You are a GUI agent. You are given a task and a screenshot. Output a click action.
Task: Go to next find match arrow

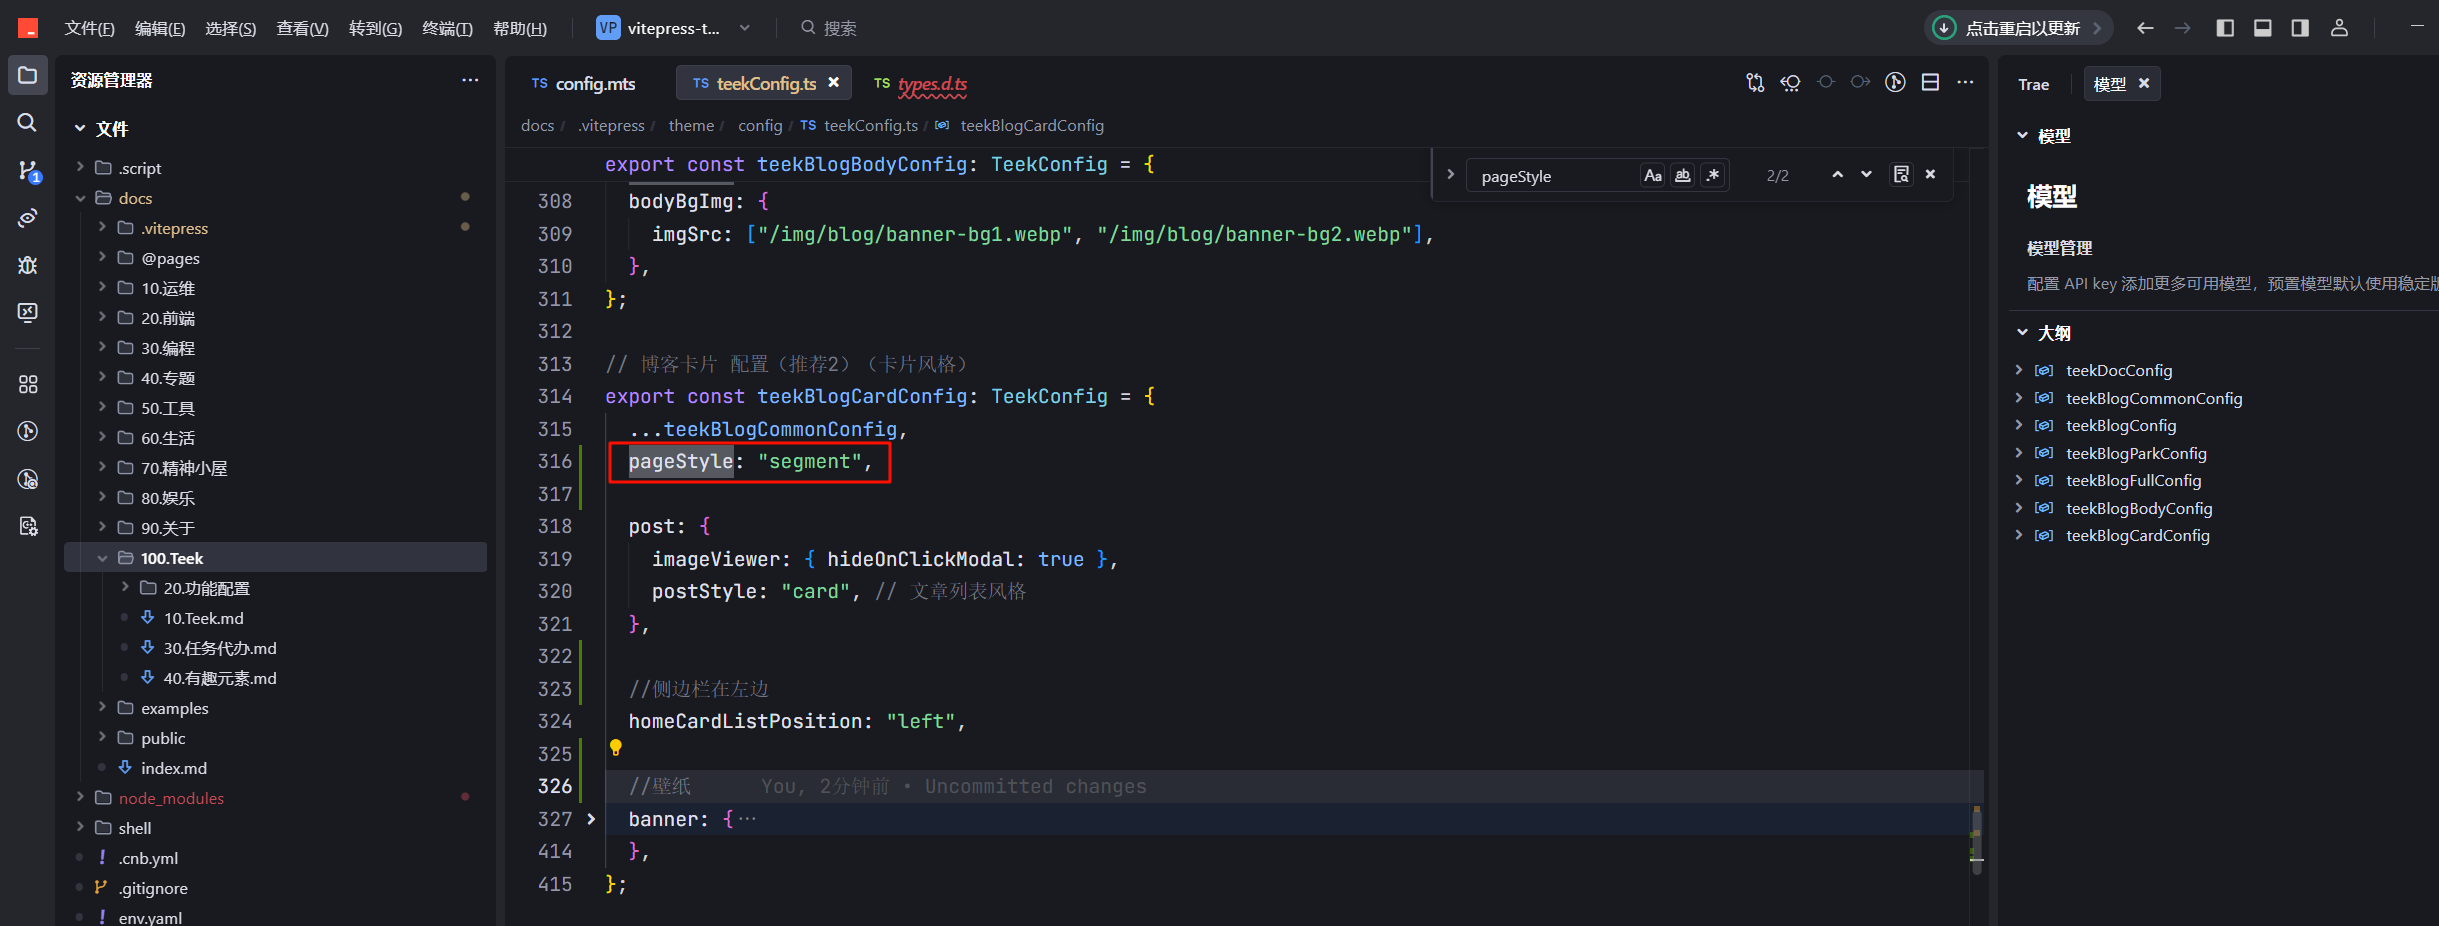[x=1866, y=175]
